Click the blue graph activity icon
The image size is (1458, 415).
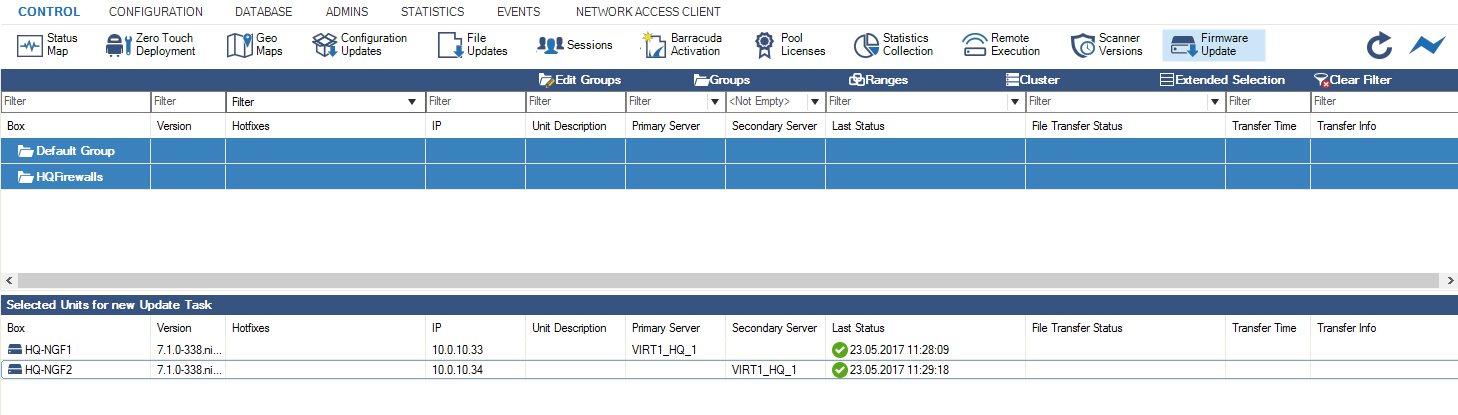coord(1427,45)
